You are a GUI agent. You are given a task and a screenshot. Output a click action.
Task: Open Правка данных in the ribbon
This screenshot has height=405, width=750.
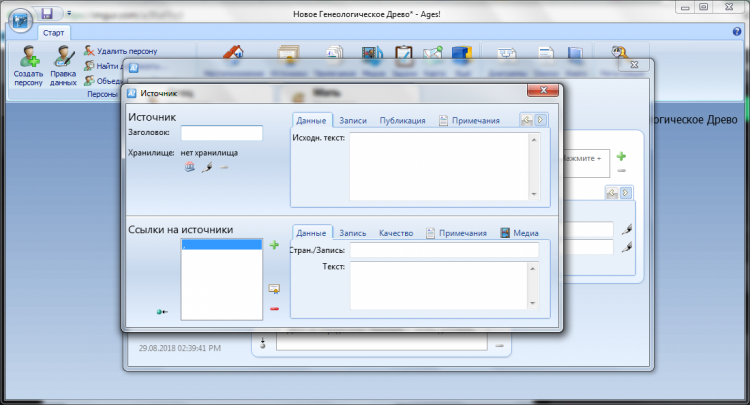(63, 66)
